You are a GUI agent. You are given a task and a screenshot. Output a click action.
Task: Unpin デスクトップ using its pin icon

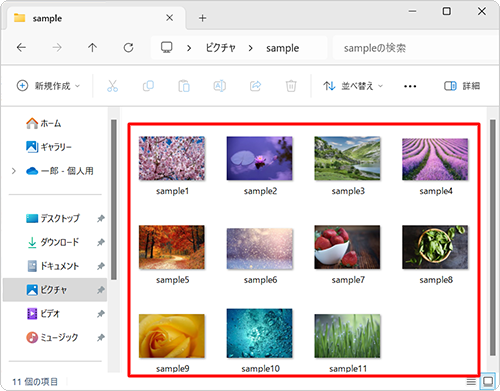[100, 219]
